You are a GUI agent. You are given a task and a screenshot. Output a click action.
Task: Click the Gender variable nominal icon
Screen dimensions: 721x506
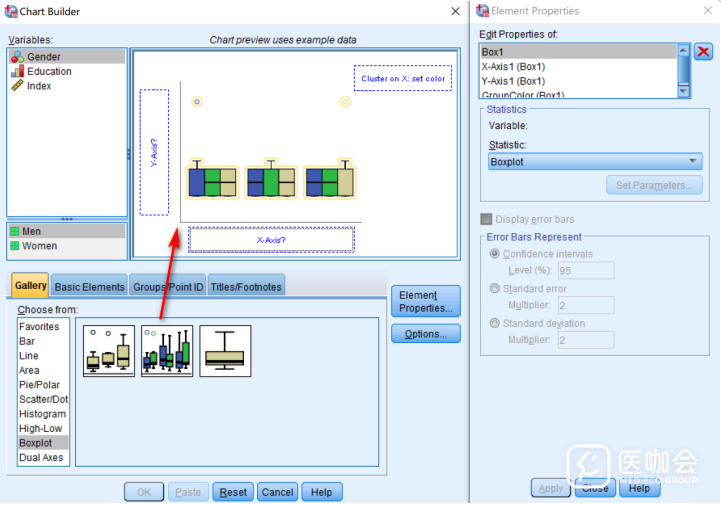(x=17, y=57)
